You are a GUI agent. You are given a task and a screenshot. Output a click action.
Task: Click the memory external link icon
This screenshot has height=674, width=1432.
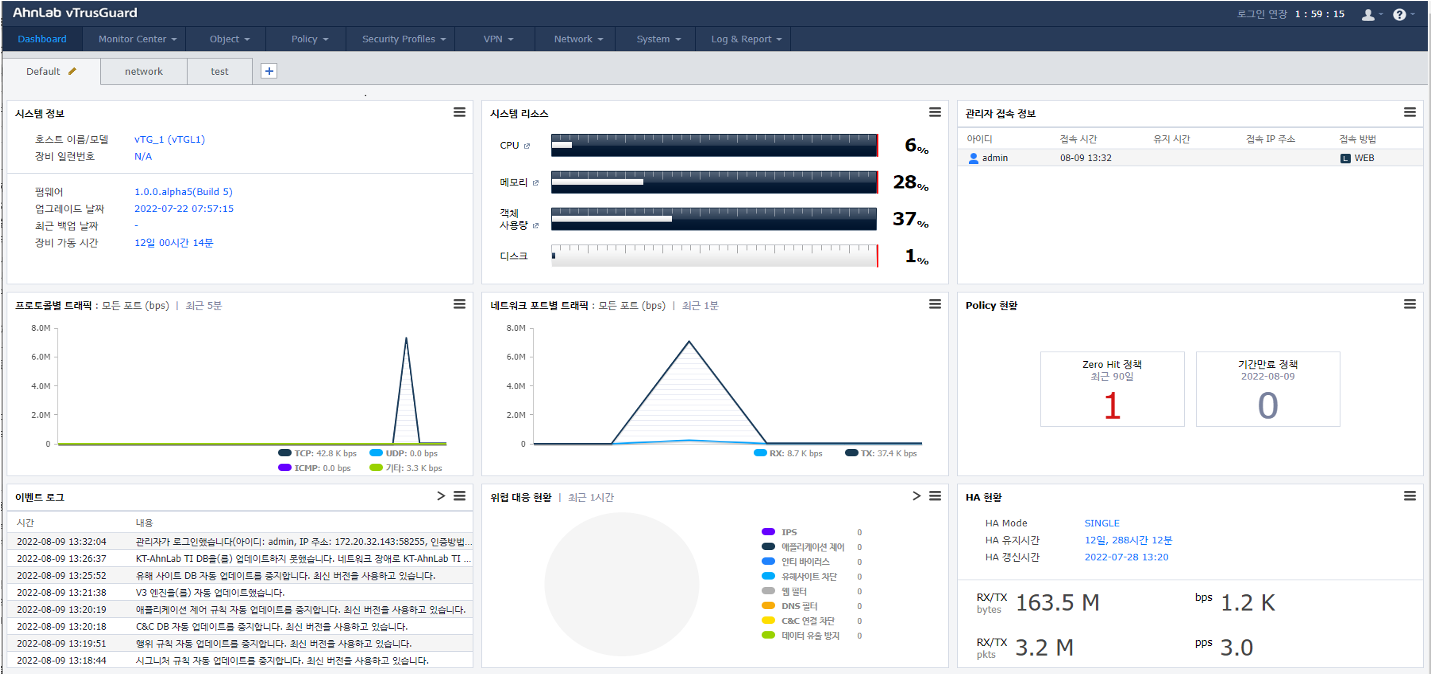535,183
